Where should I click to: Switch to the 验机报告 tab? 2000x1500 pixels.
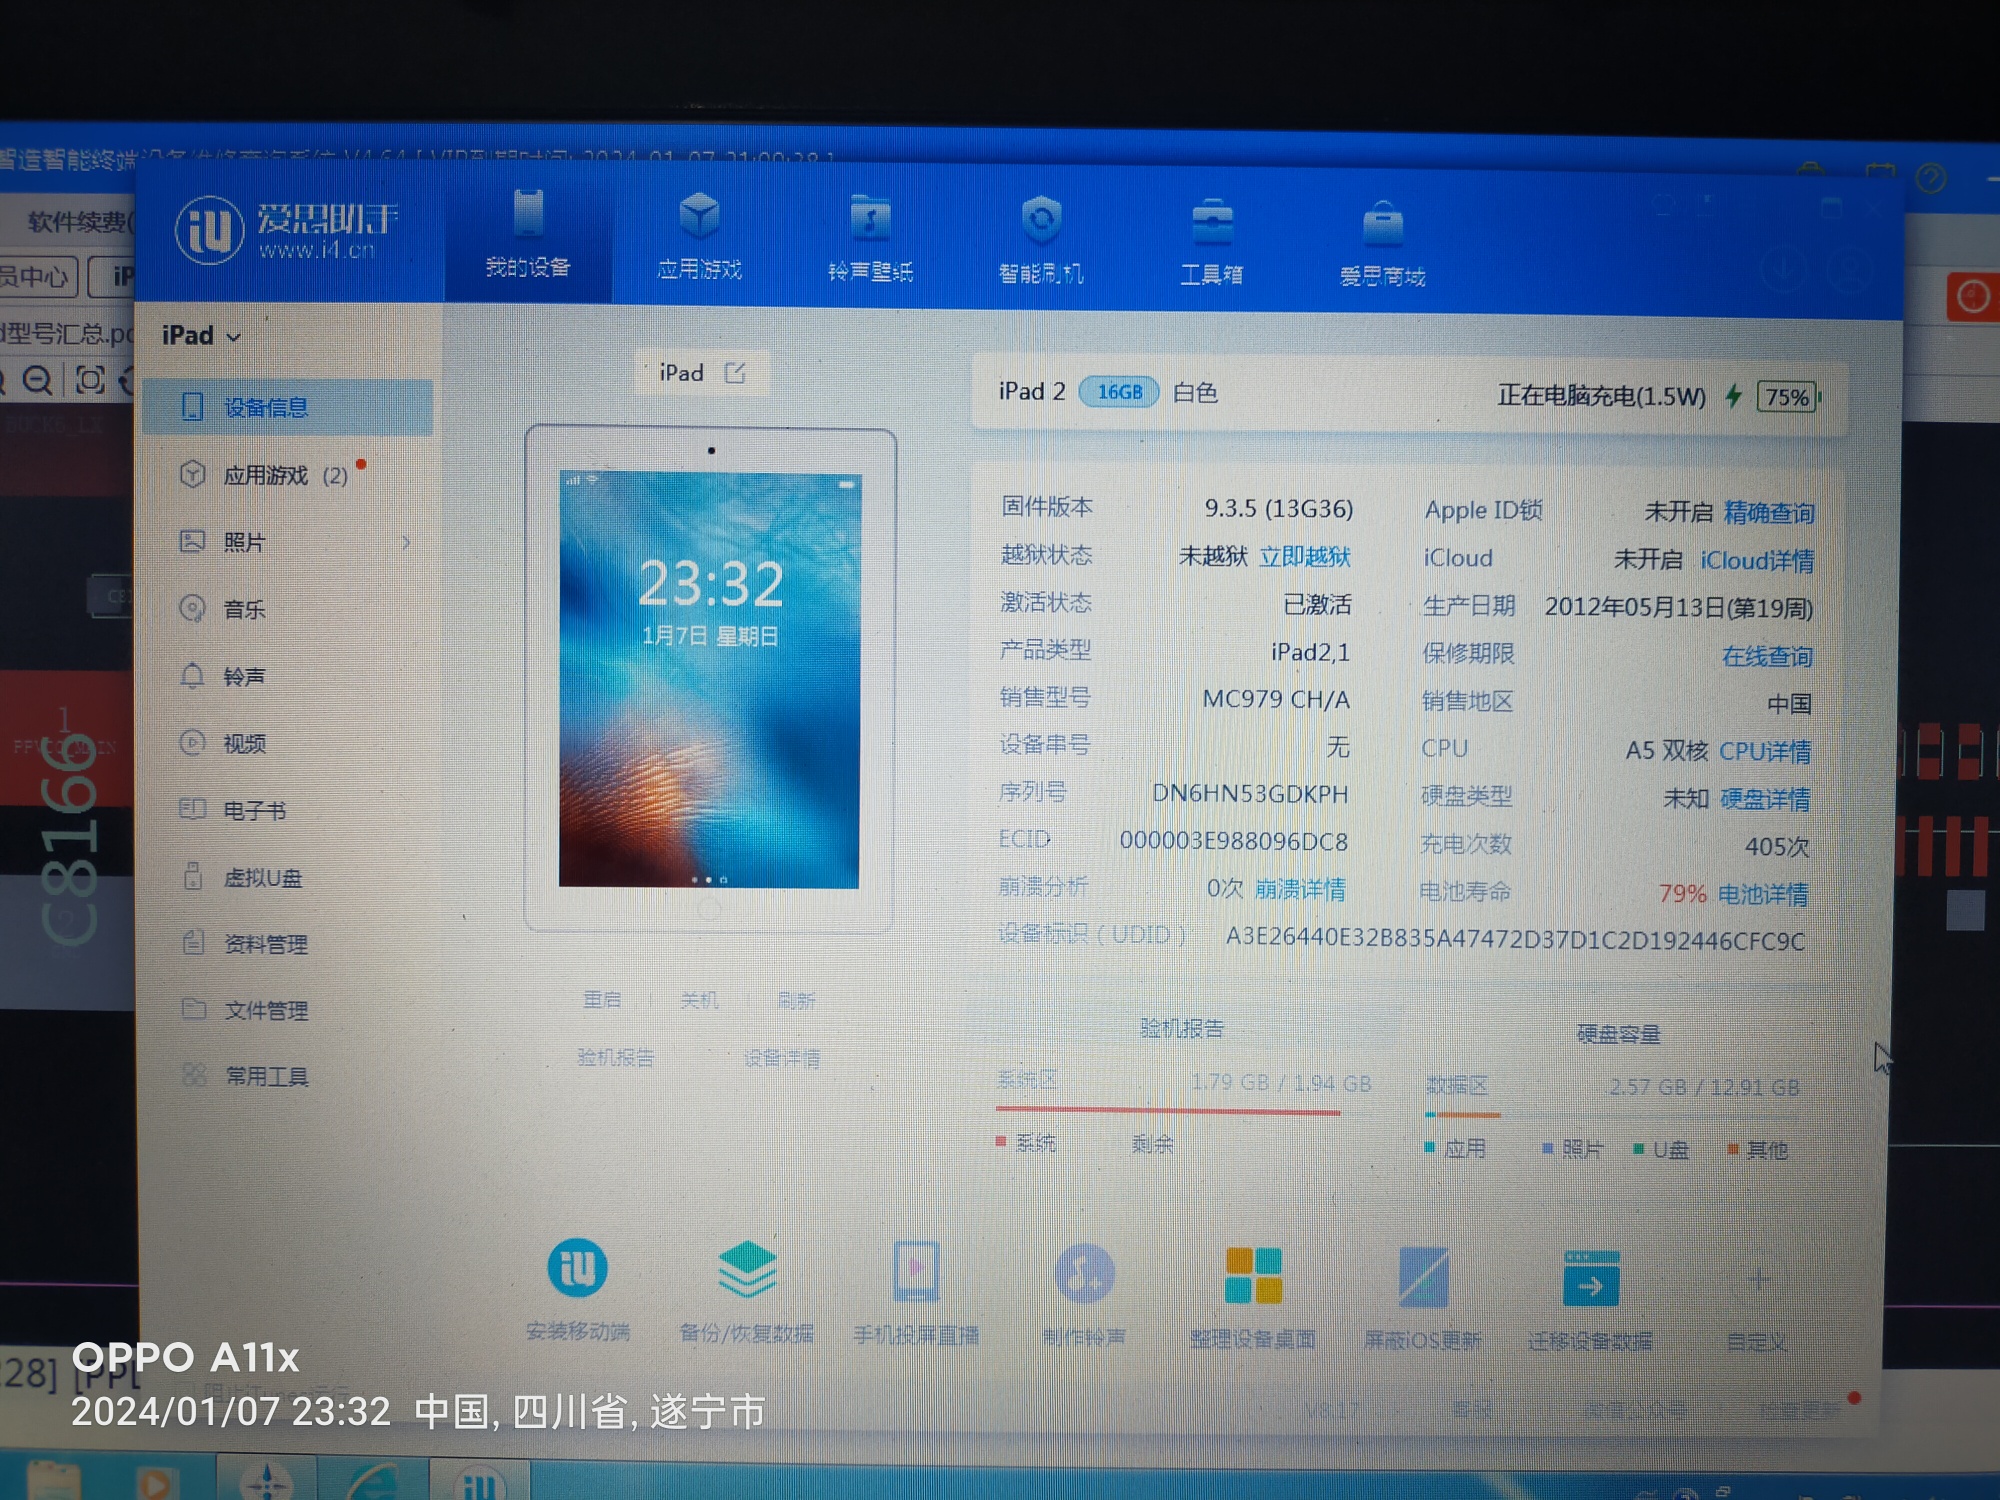click(1182, 1028)
